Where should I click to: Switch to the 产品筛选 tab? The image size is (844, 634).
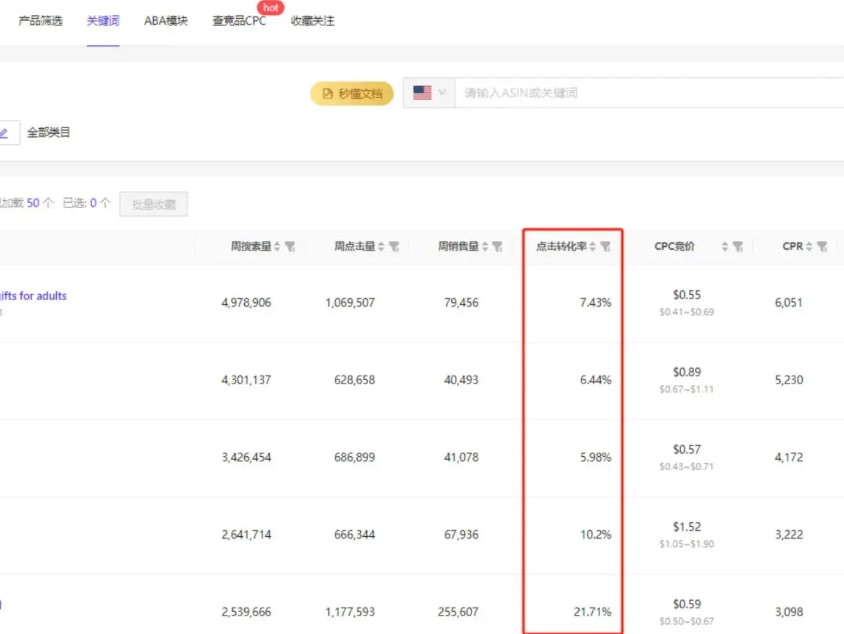coord(40,21)
